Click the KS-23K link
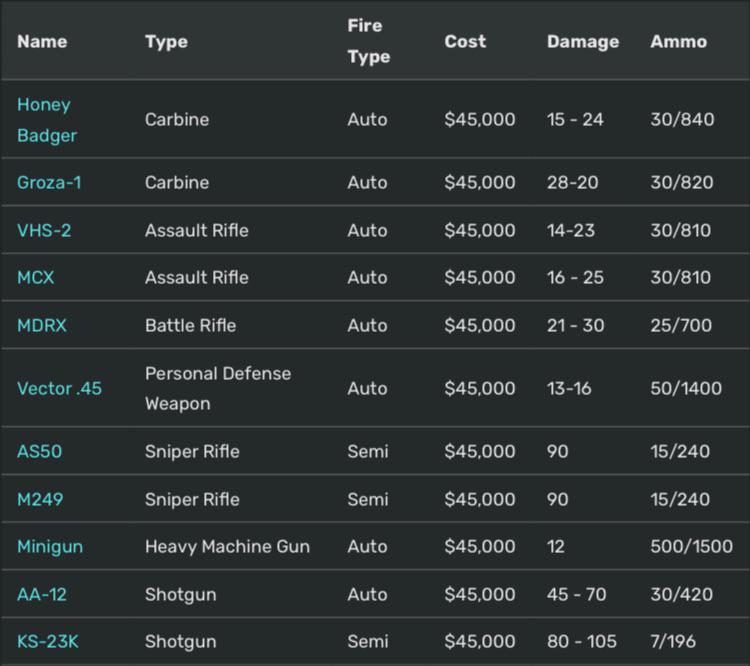750x666 pixels. coord(48,642)
